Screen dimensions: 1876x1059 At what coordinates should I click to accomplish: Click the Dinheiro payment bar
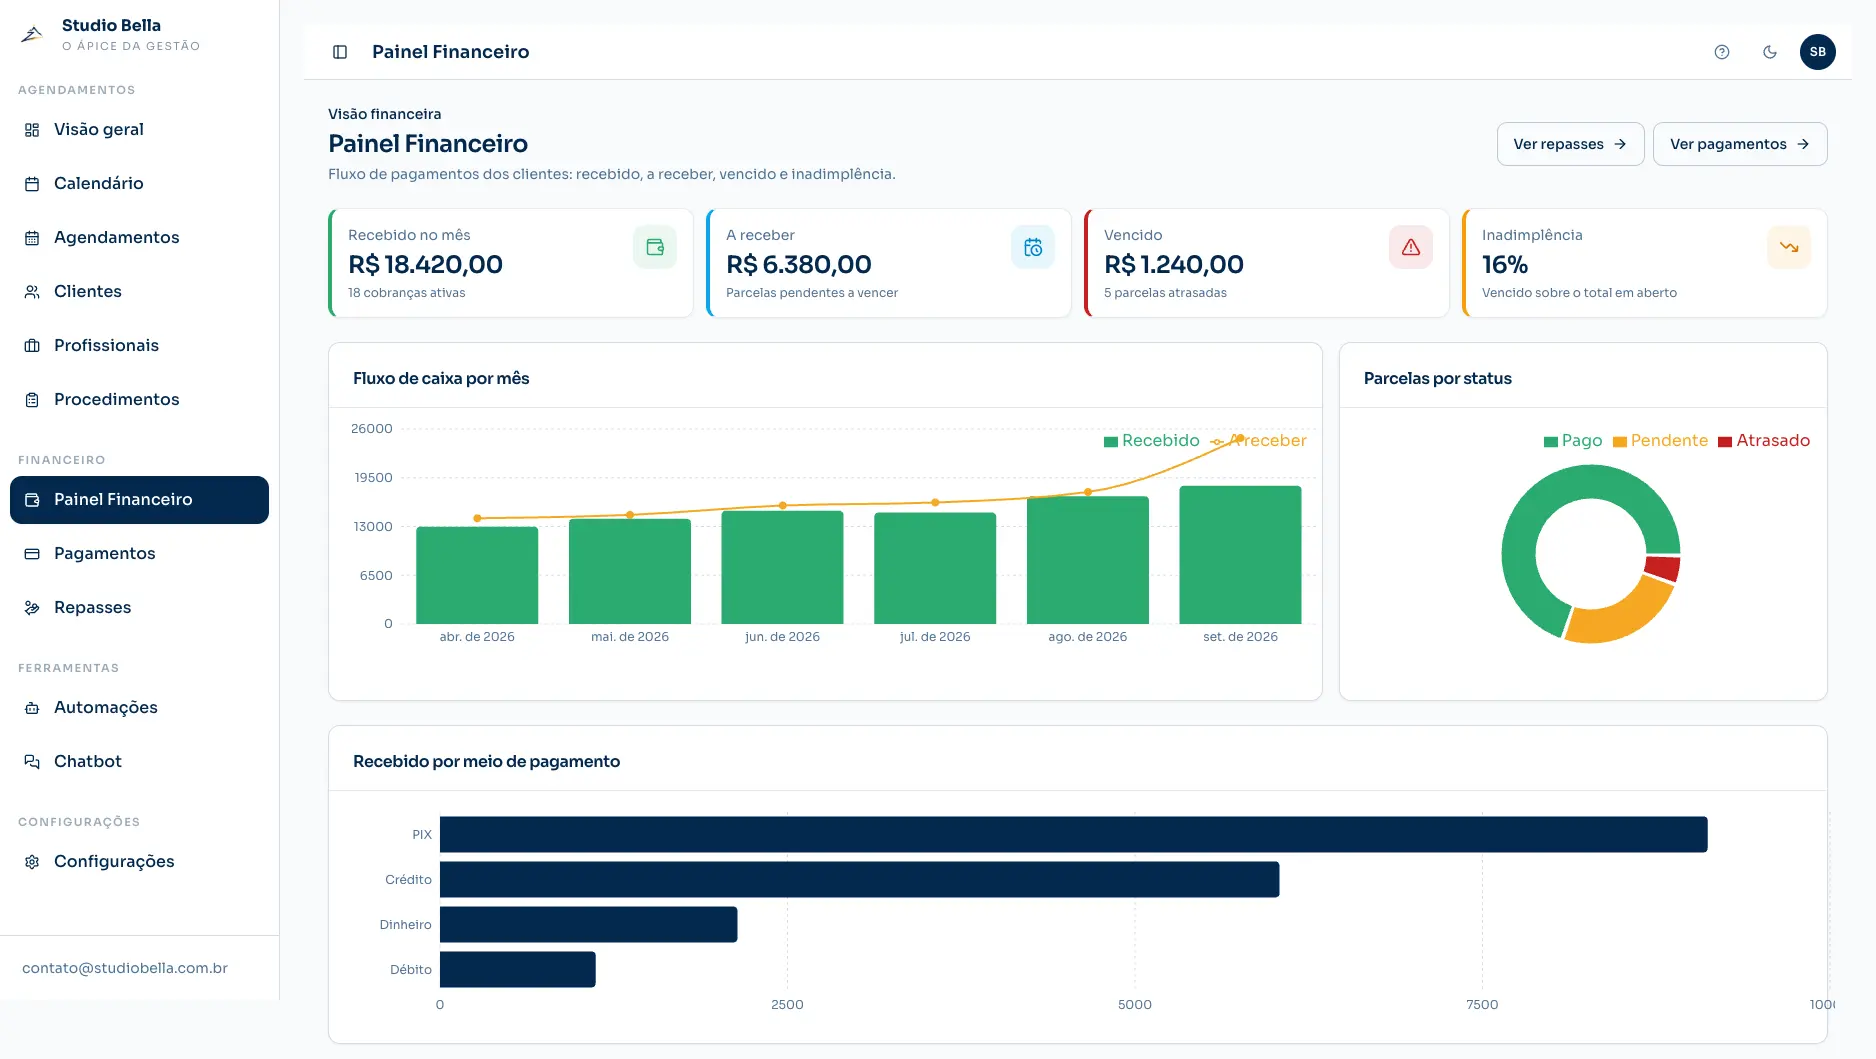pos(588,925)
